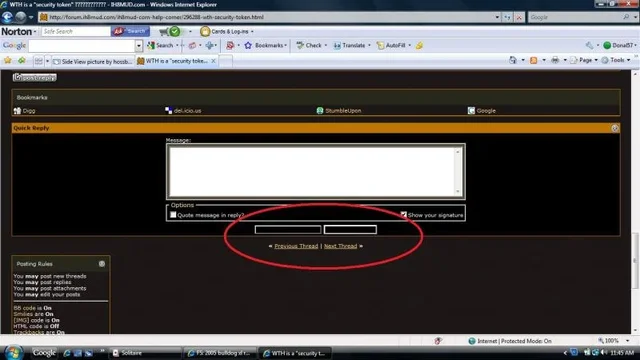Viewport: 640px width, 360px height.
Task: Click the Google toolbar blue plus share icon
Action: coord(210,45)
